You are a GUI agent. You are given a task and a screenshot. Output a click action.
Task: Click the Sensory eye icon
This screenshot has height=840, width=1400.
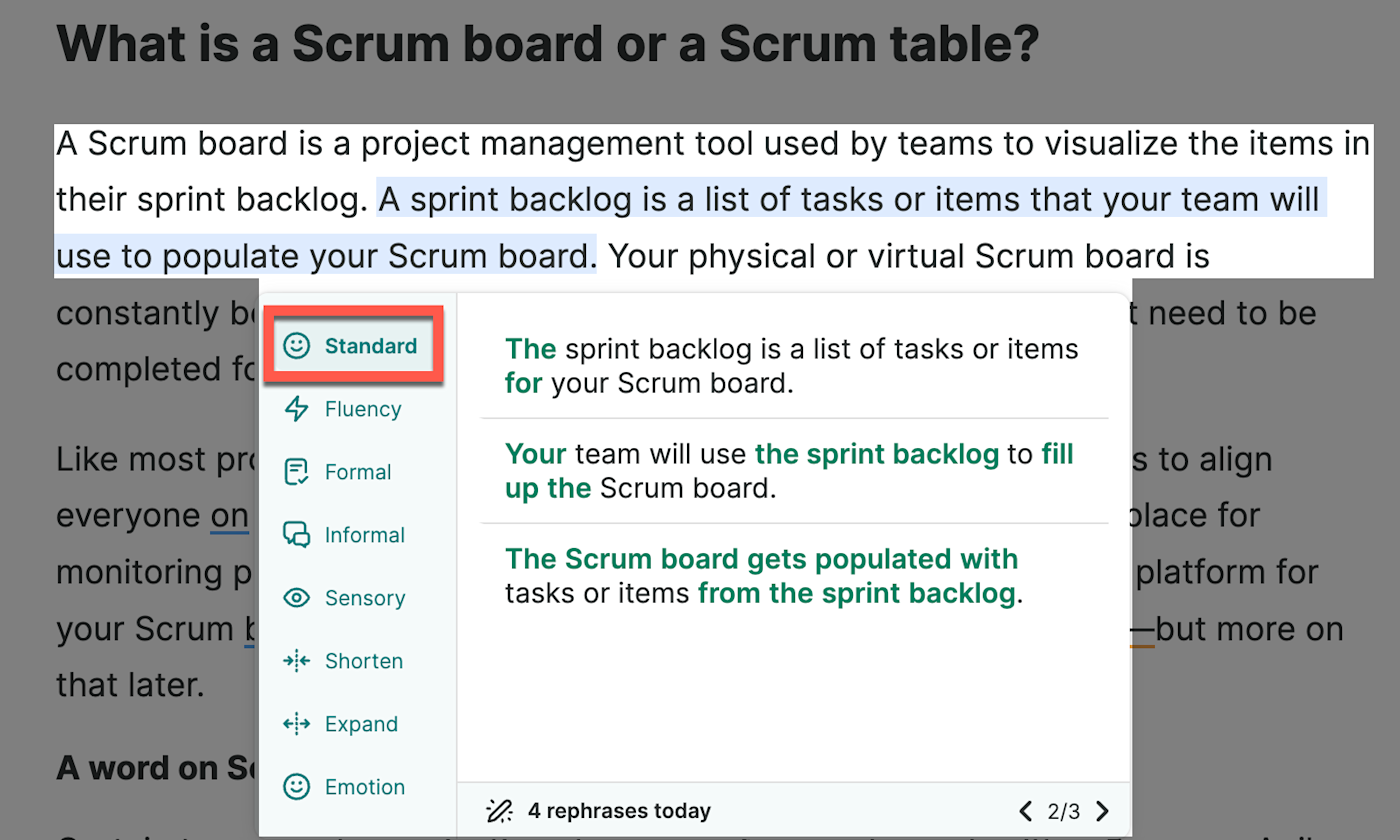point(296,598)
